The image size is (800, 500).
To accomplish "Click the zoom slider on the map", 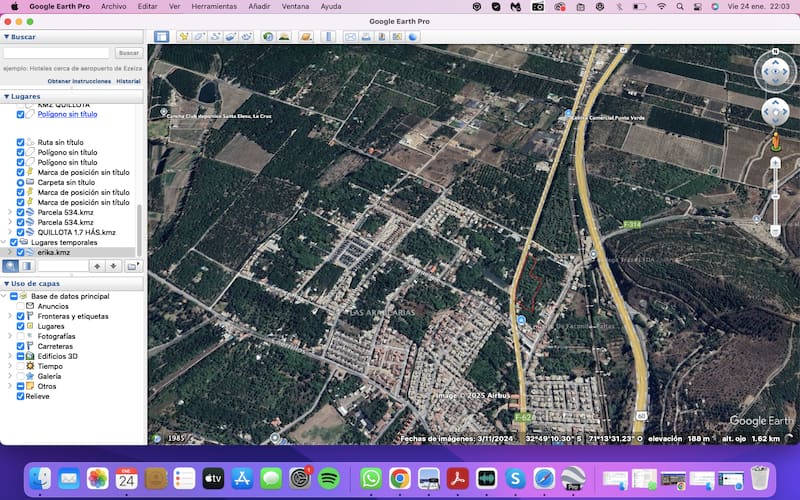I will (775, 196).
